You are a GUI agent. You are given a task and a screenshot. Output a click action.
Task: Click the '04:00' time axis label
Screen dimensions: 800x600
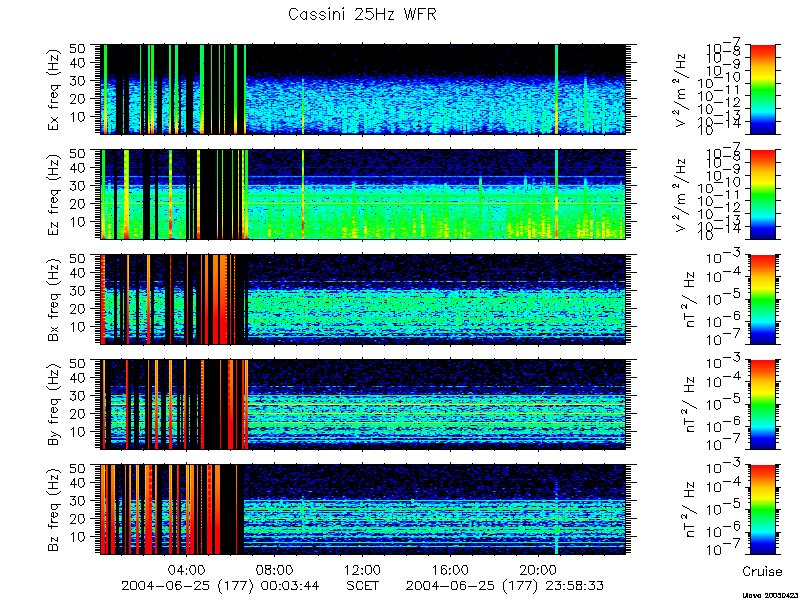[x=188, y=569]
